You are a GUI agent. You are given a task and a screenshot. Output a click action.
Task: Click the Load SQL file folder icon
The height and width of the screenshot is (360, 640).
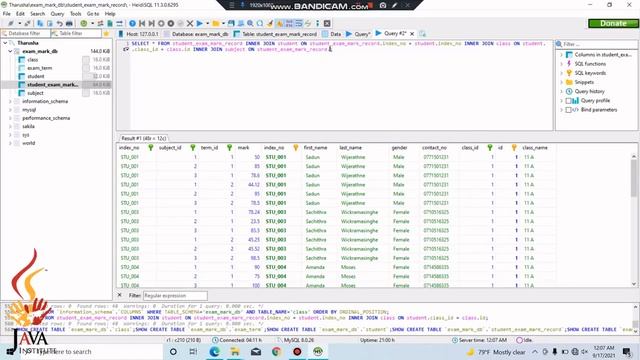click(216, 24)
